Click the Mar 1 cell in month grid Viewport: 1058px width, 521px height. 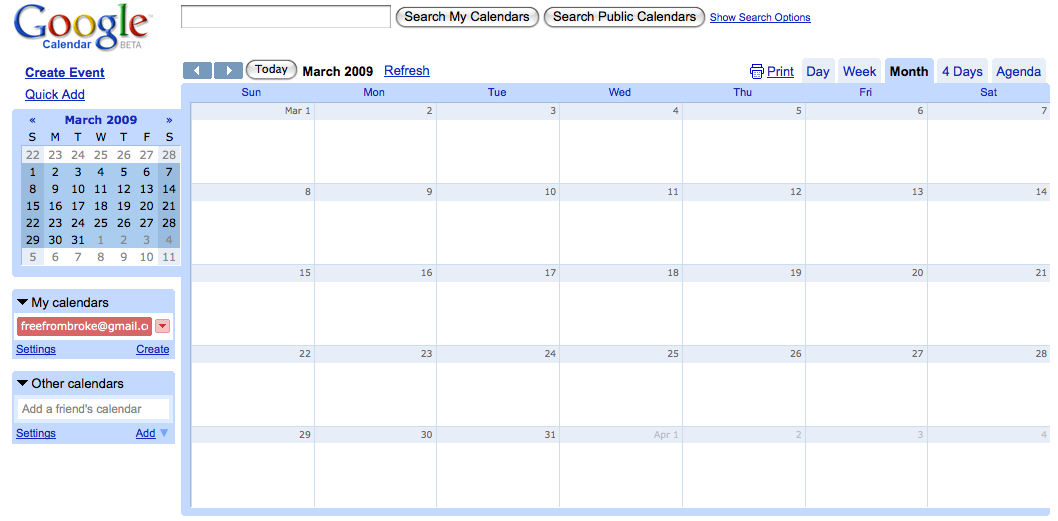[x=252, y=143]
